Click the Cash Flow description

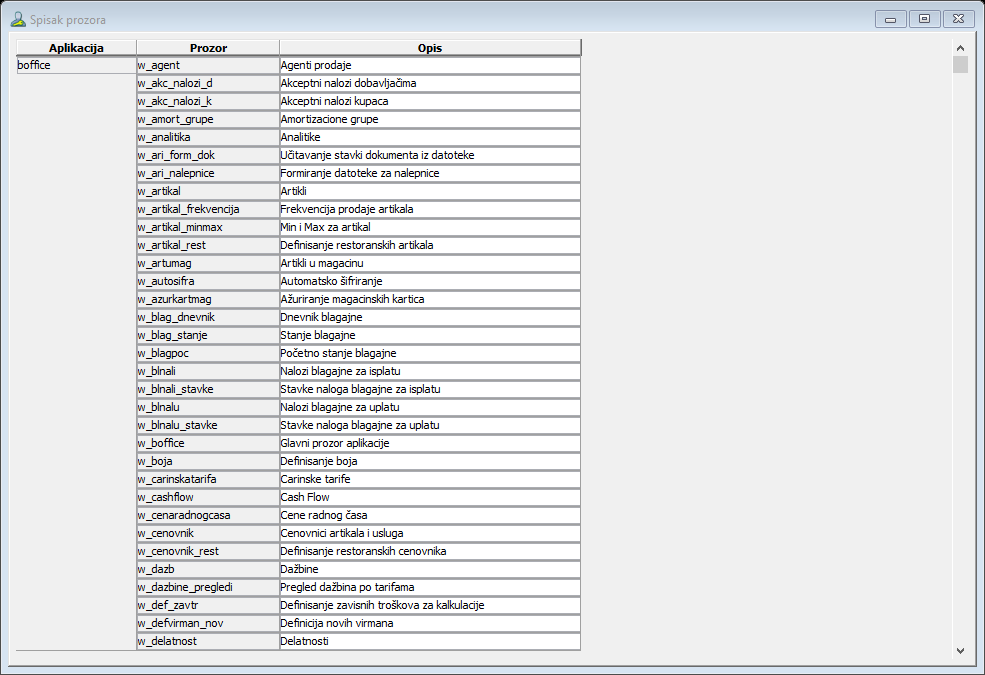pos(430,497)
